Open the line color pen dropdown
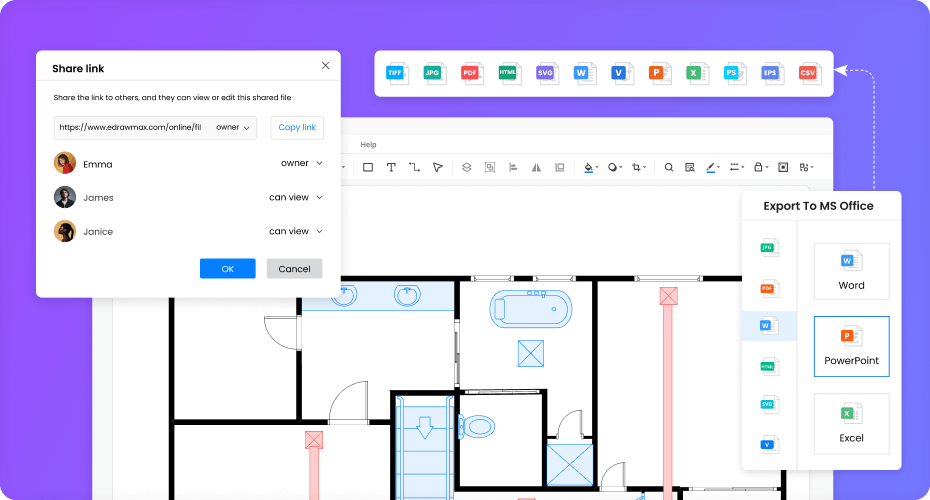Image resolution: width=930 pixels, height=500 pixels. [713, 167]
